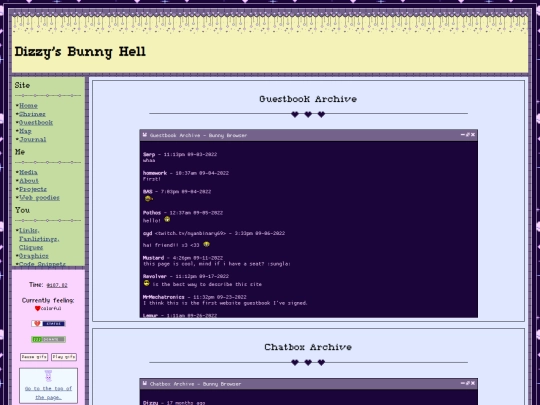Click the 'this page is cool' message text

[x=217, y=264]
